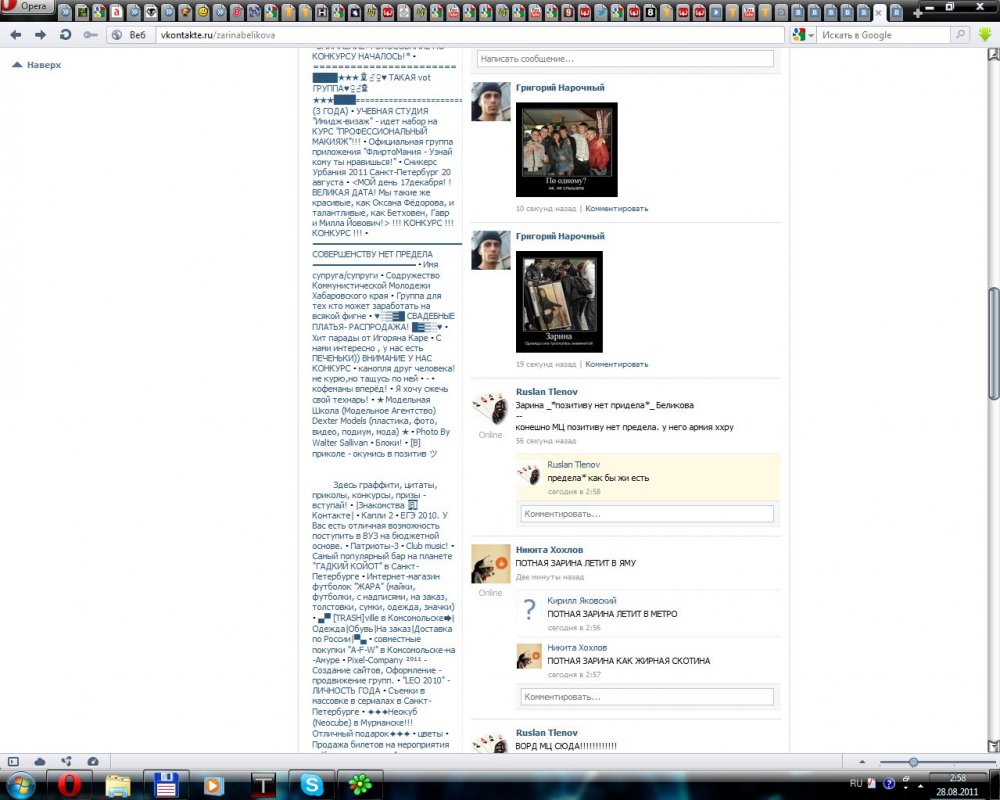Click the blue help icon in tray
The image size is (1000, 800).
tap(889, 783)
